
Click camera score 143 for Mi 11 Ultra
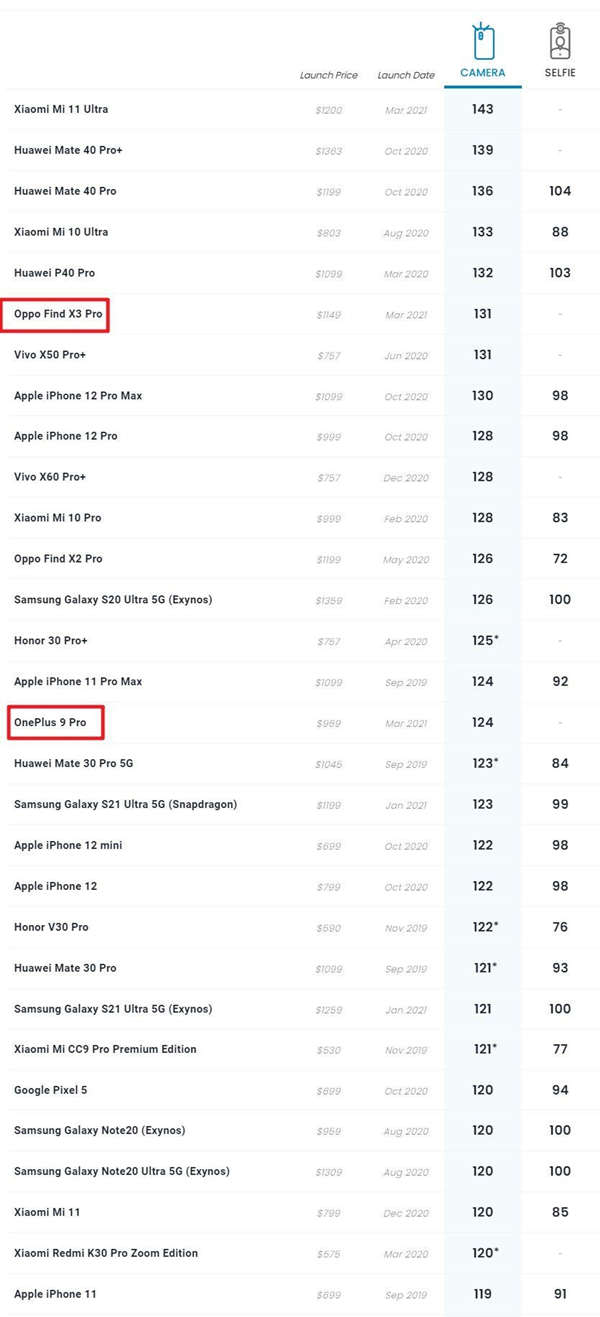click(x=483, y=109)
